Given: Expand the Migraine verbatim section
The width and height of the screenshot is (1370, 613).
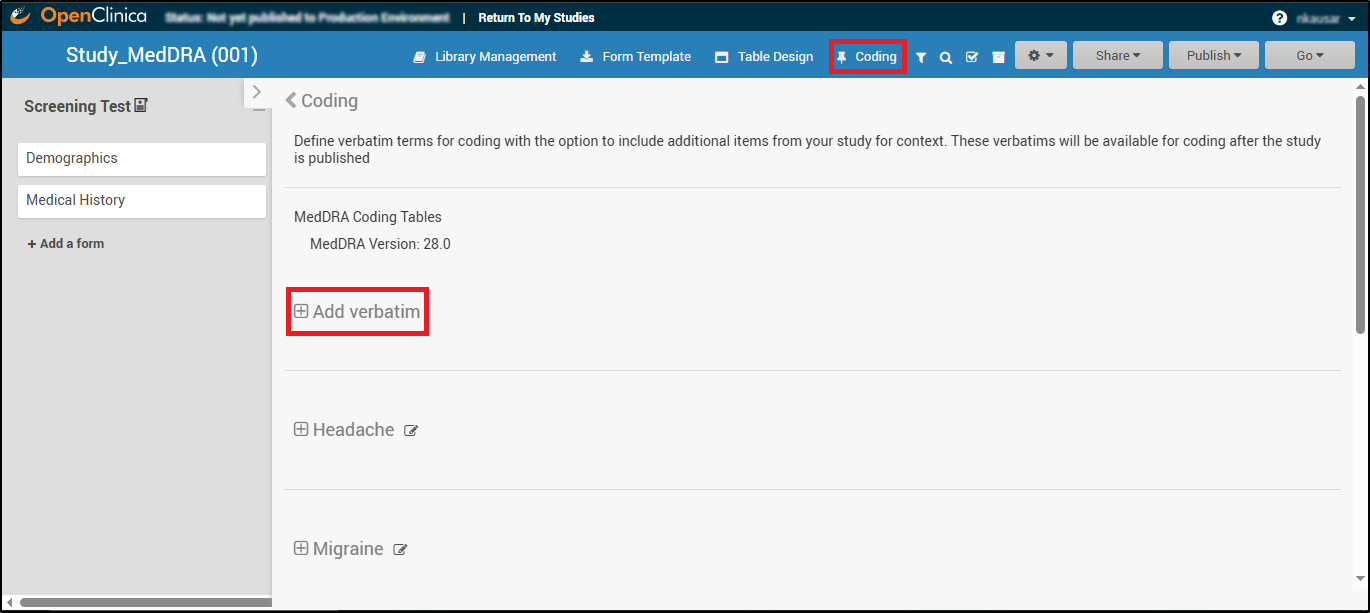Looking at the screenshot, I should tap(301, 549).
